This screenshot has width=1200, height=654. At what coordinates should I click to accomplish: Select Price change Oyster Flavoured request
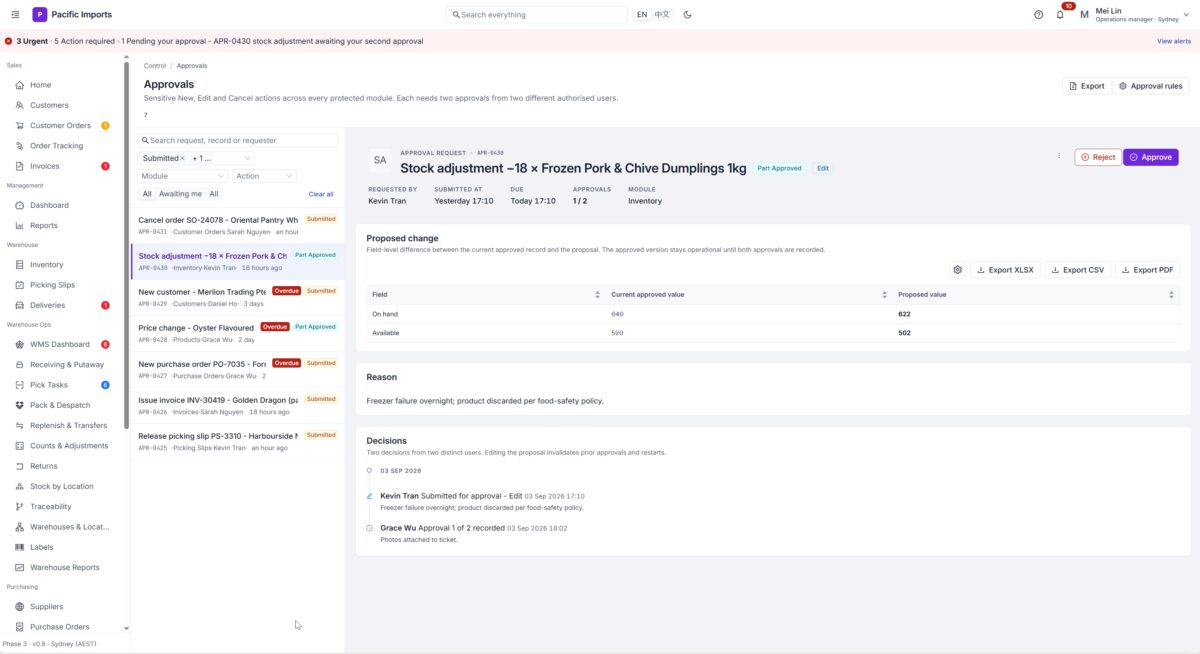pyautogui.click(x=237, y=333)
